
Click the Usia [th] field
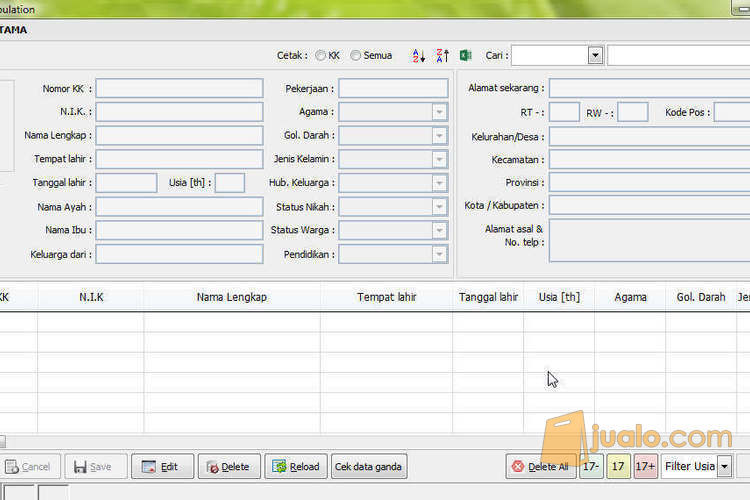pyautogui.click(x=230, y=183)
